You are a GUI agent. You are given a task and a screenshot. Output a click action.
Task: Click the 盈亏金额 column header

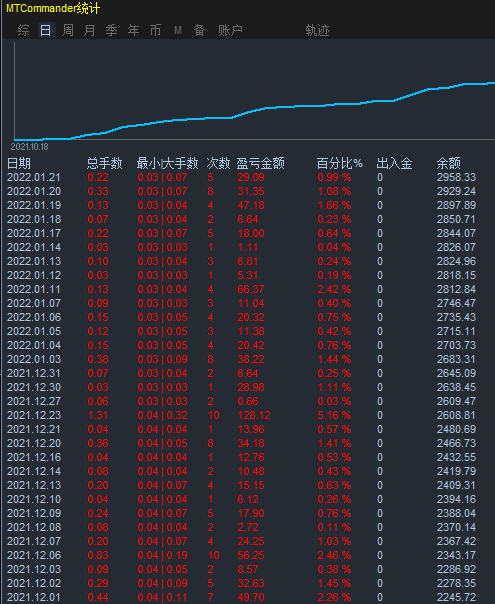coord(260,163)
